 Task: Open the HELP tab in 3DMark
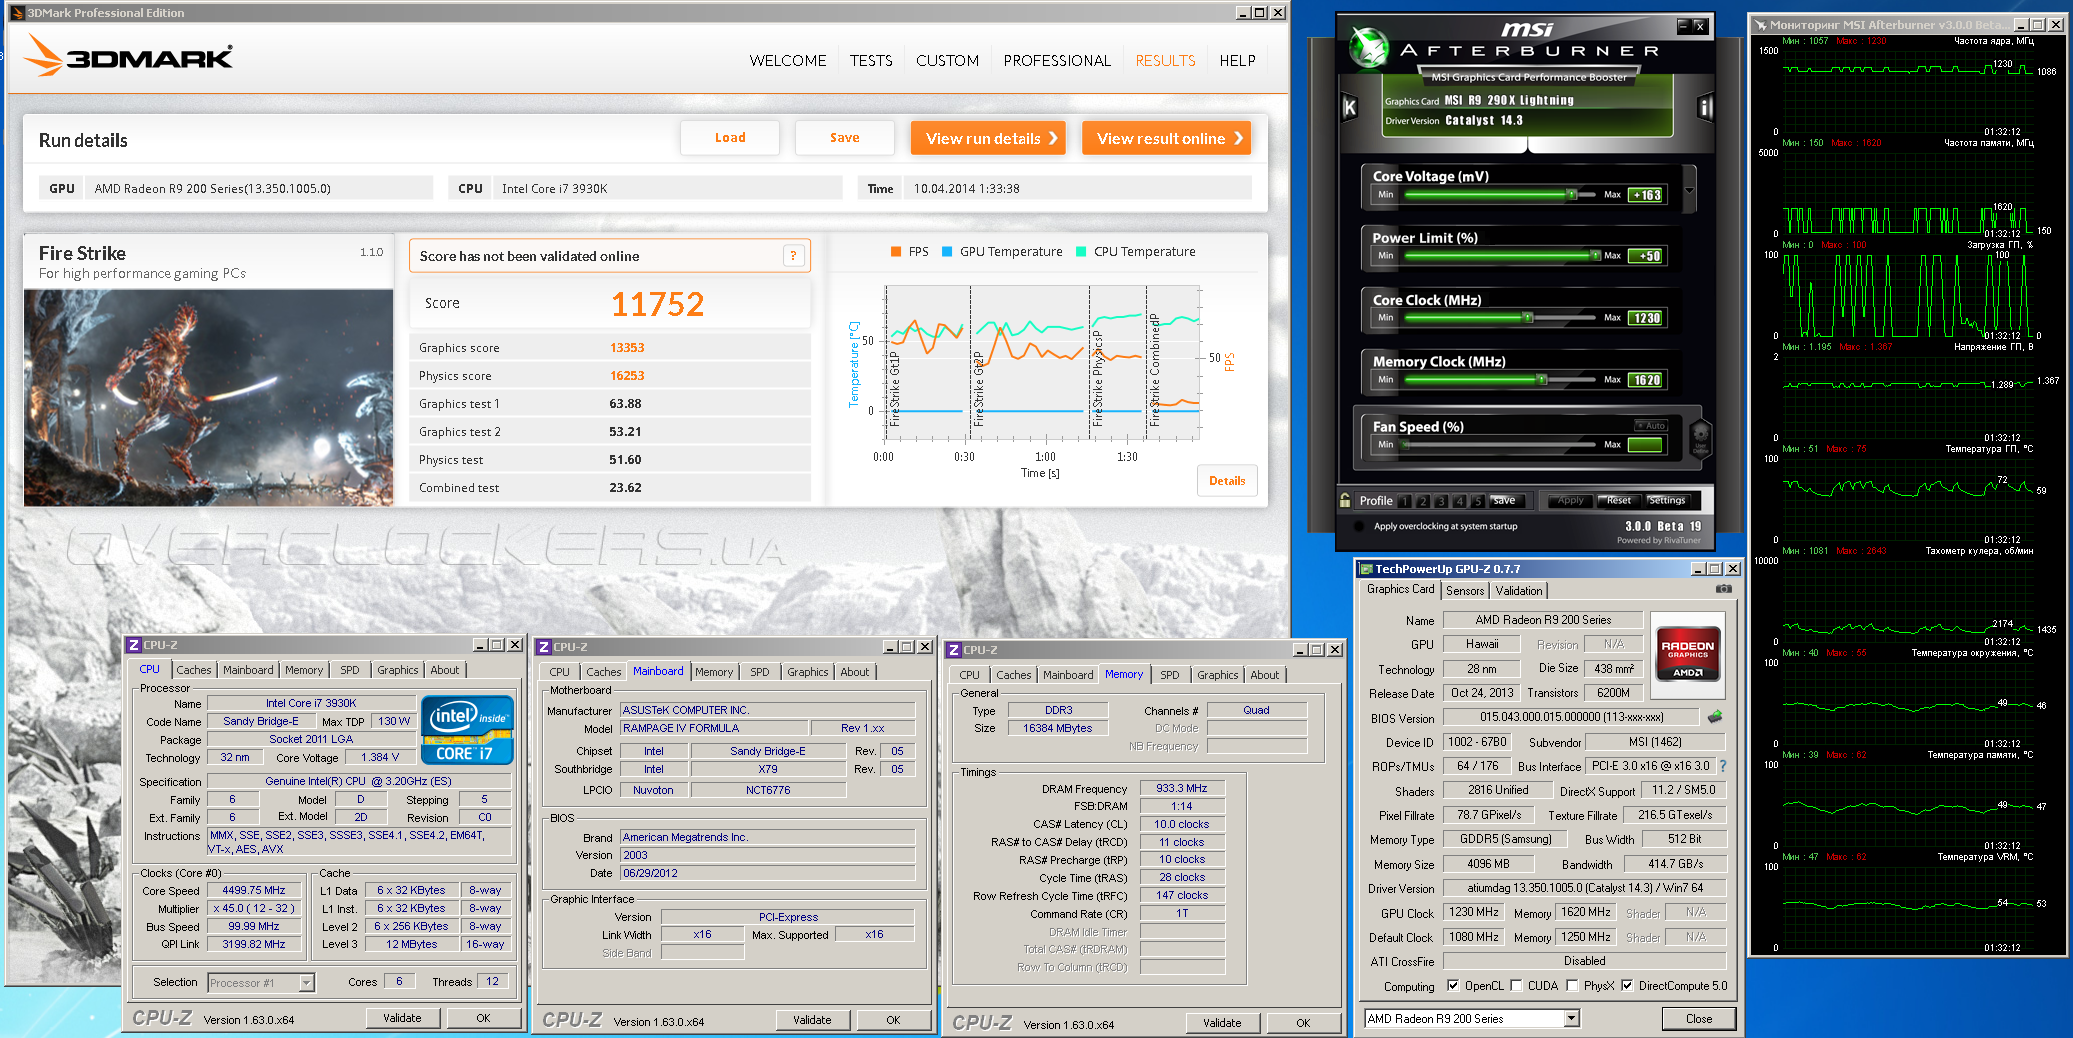click(x=1237, y=61)
